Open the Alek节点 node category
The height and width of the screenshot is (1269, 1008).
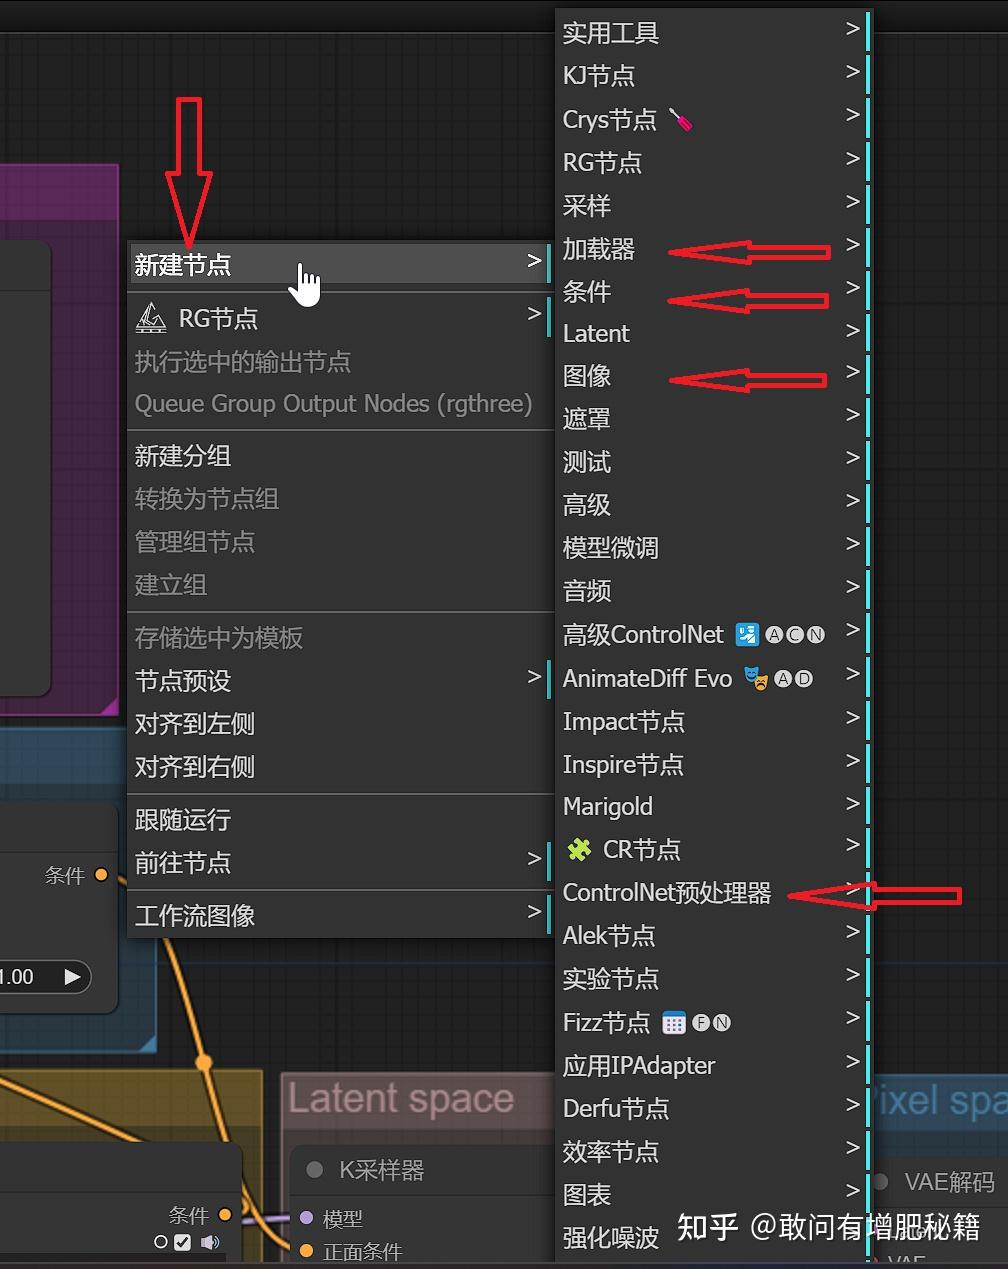[712, 936]
